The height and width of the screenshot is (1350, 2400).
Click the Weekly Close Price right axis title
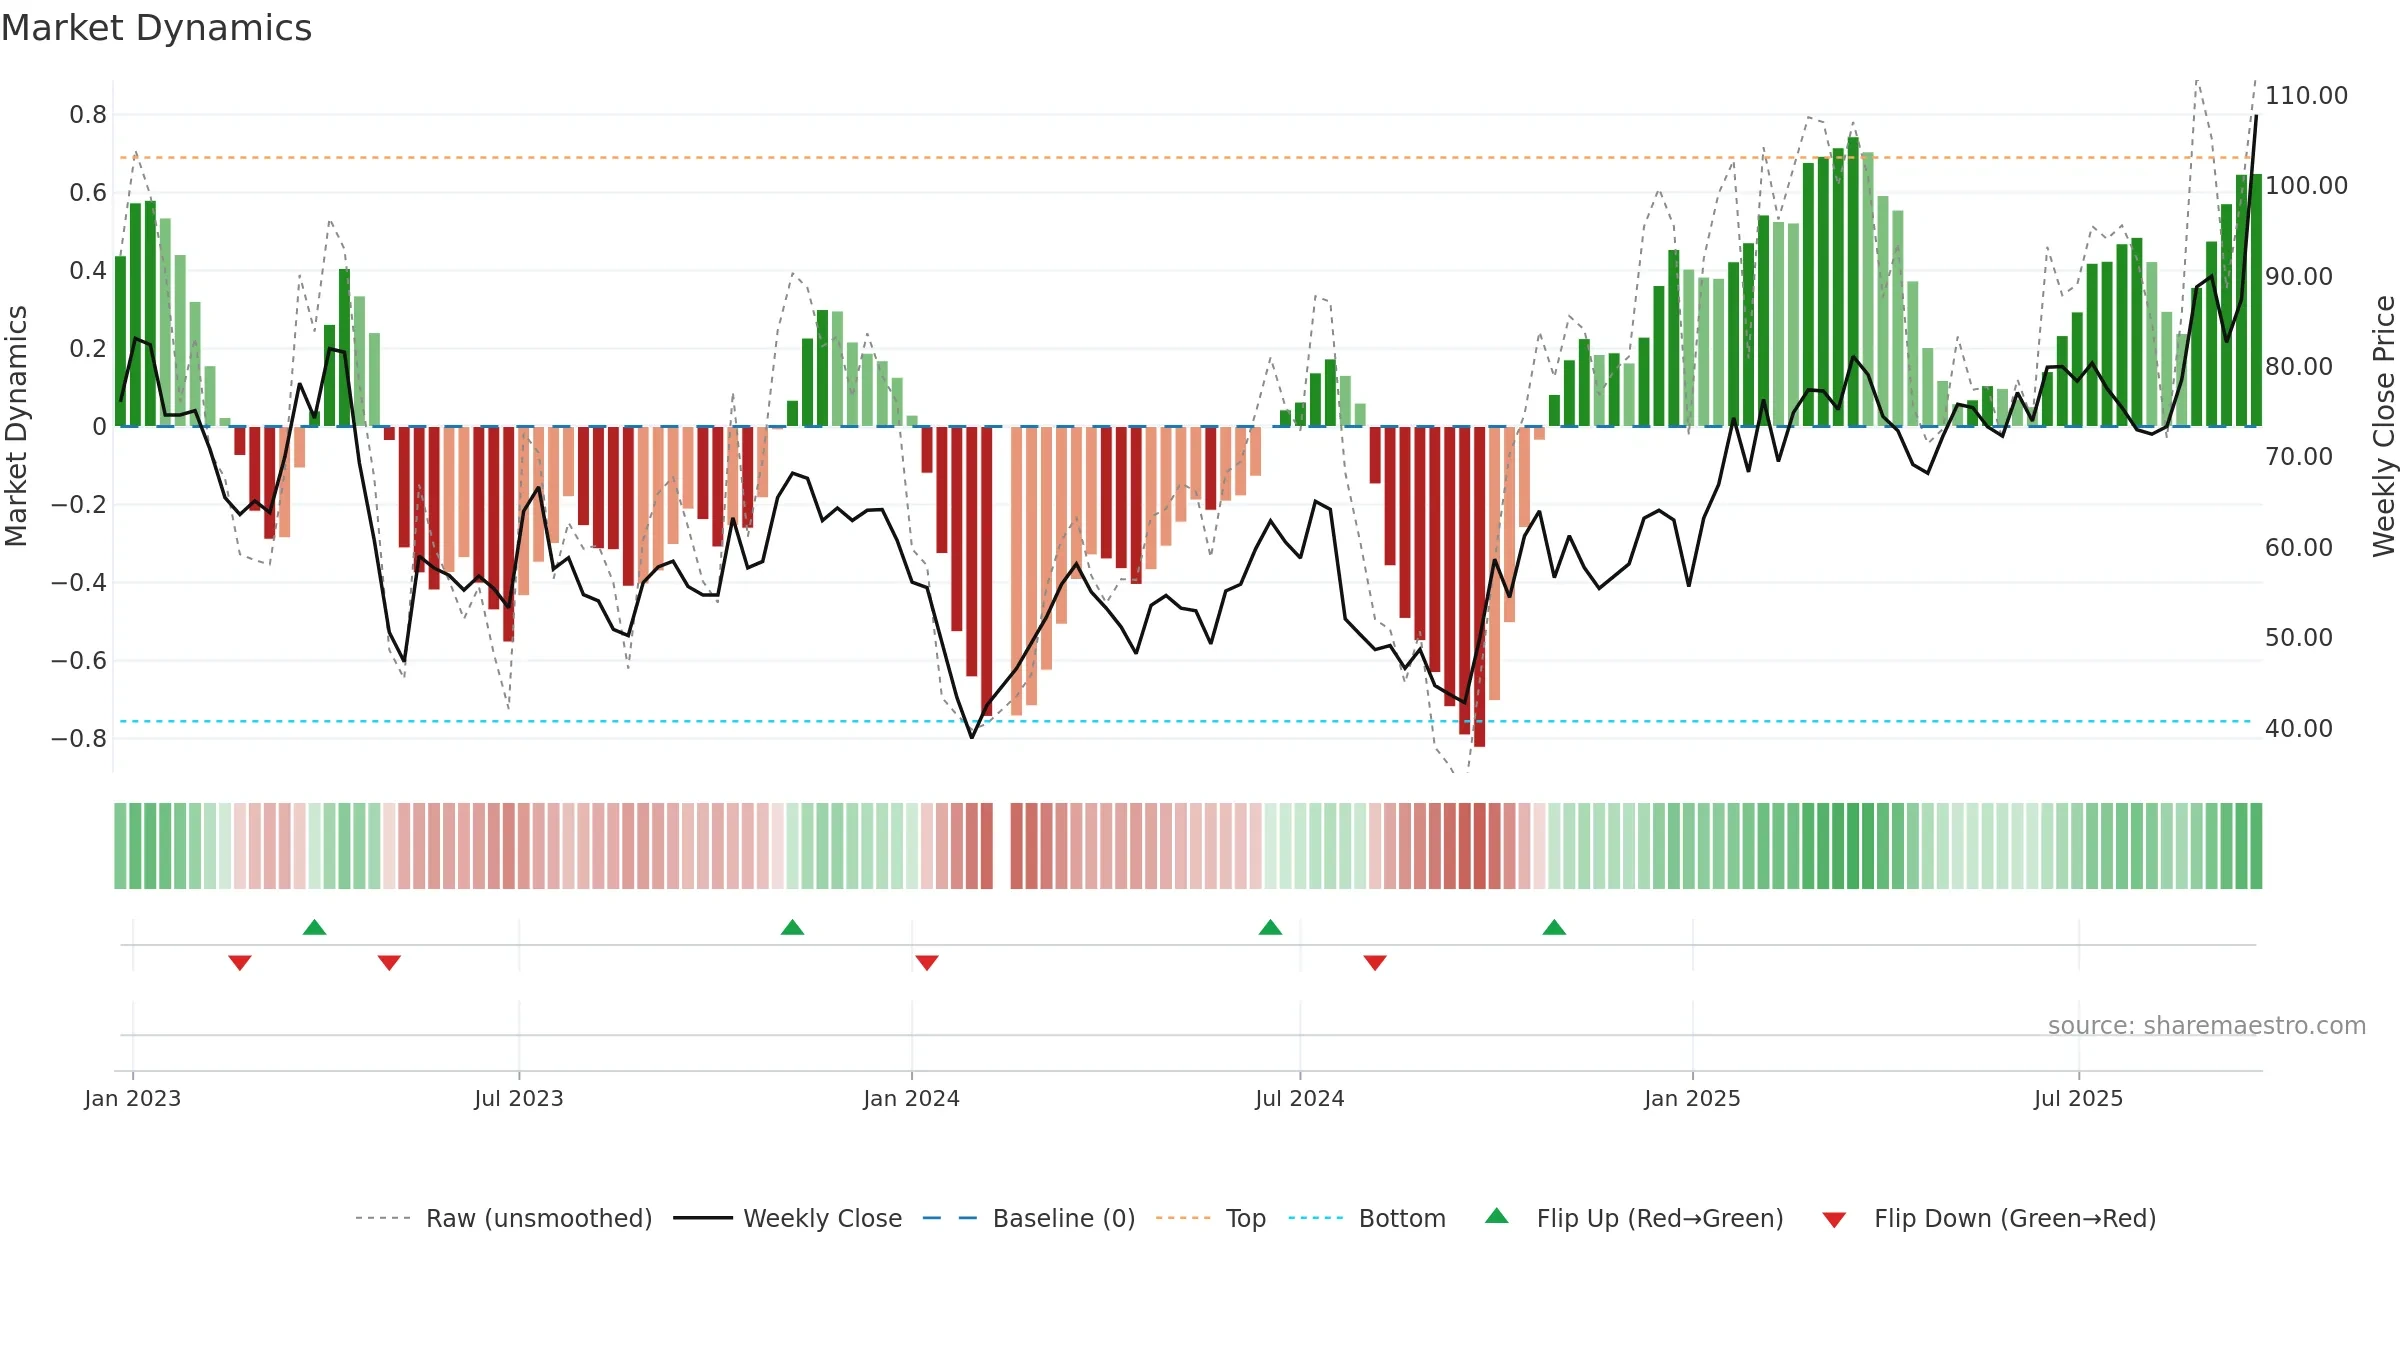click(x=2384, y=426)
